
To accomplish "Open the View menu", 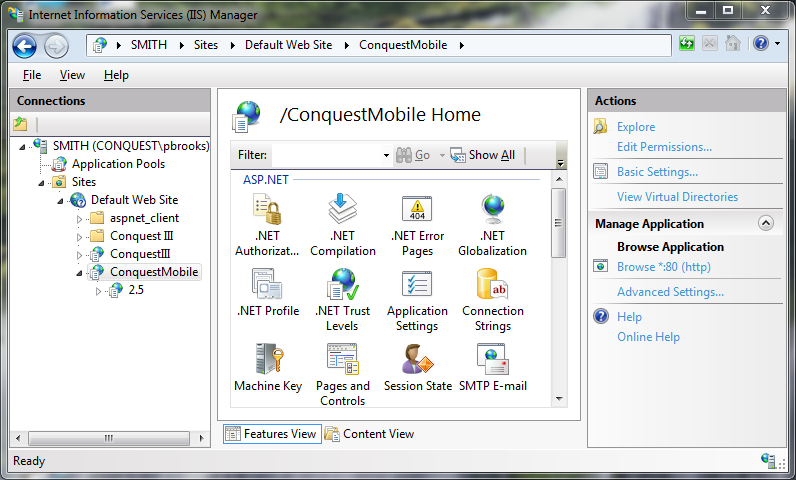I will point(72,75).
